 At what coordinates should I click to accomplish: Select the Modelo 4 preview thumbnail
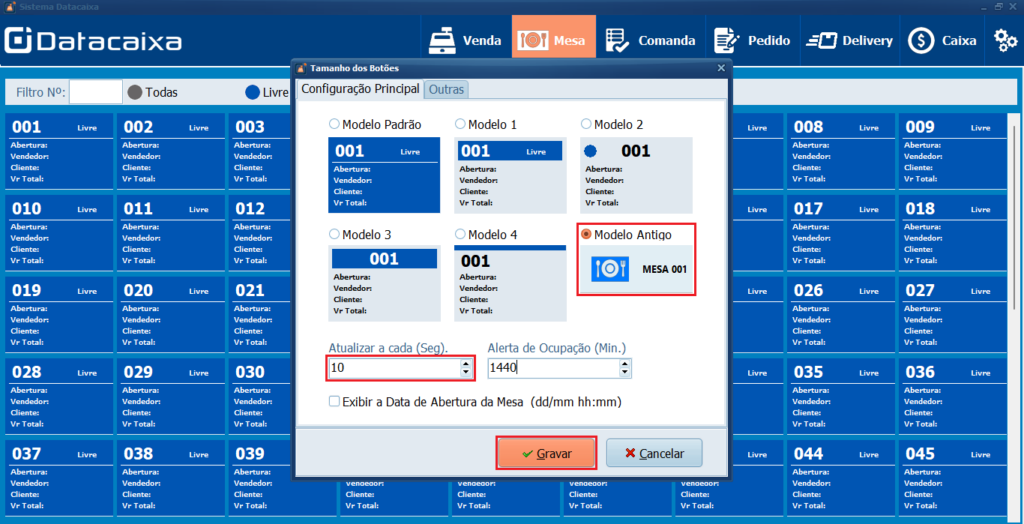click(510, 284)
